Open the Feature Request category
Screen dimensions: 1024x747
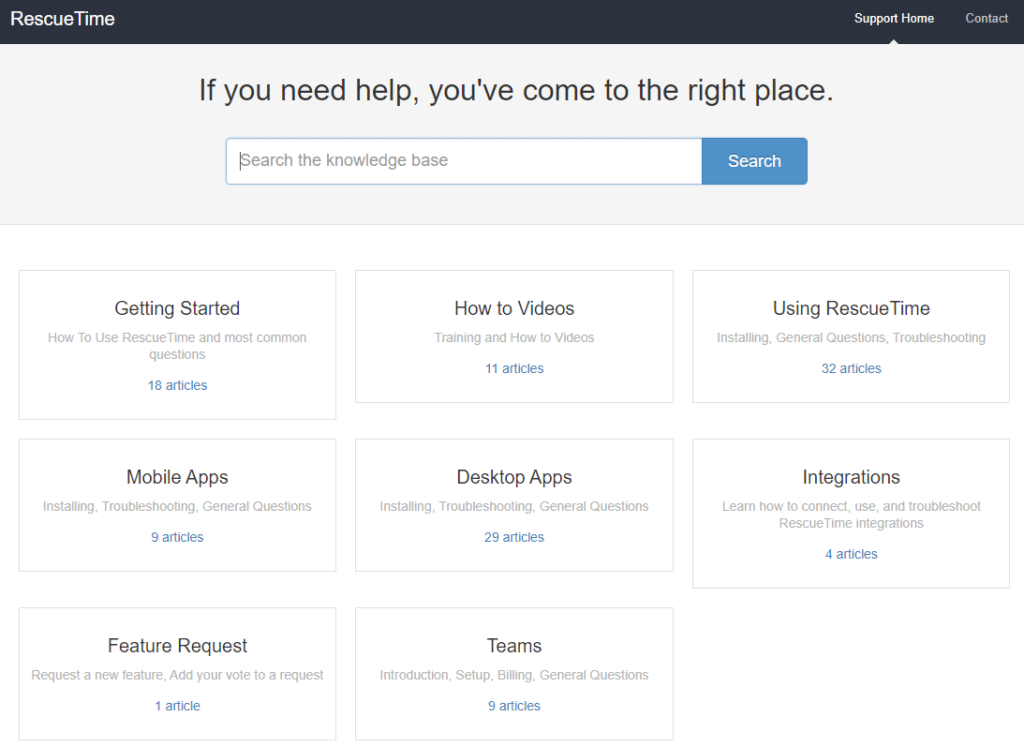coord(177,646)
